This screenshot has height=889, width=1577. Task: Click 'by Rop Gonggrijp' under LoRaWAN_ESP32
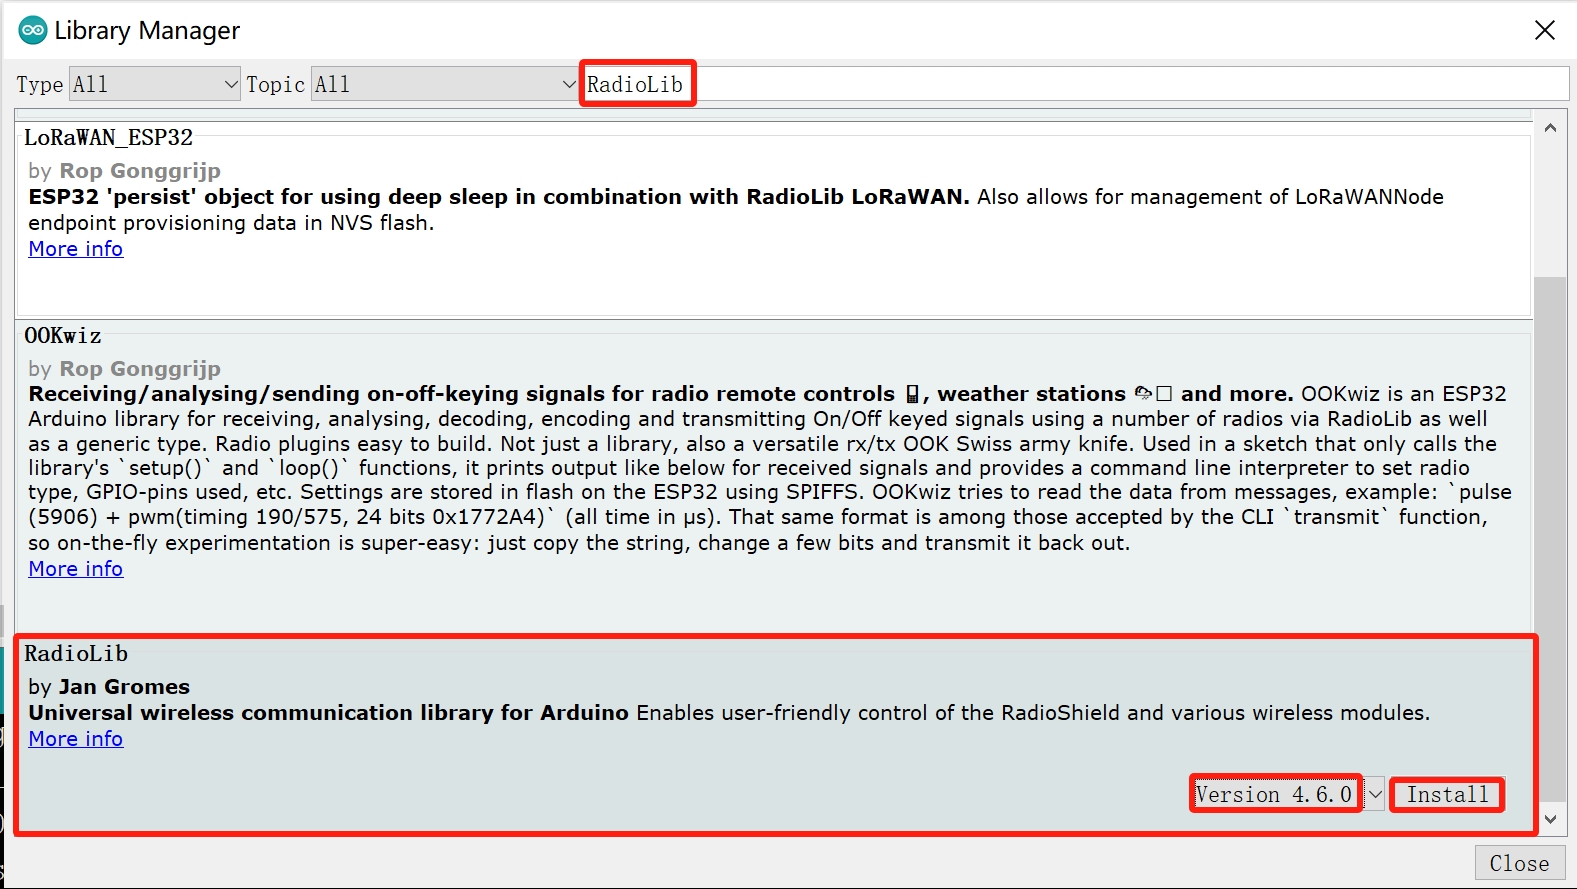tap(124, 171)
